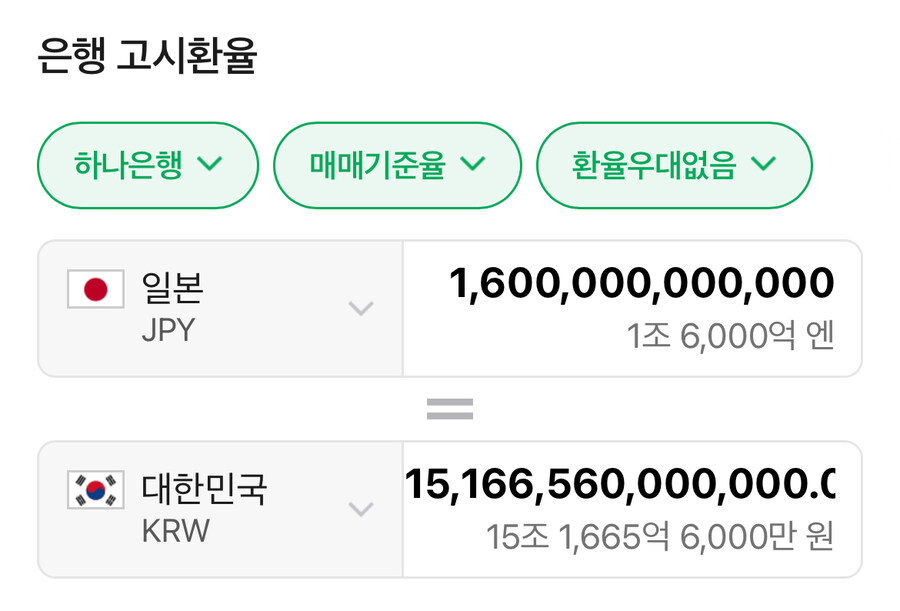The width and height of the screenshot is (900, 611).
Task: Click the 1조 6,000억 엔 caption
Action: tap(730, 337)
